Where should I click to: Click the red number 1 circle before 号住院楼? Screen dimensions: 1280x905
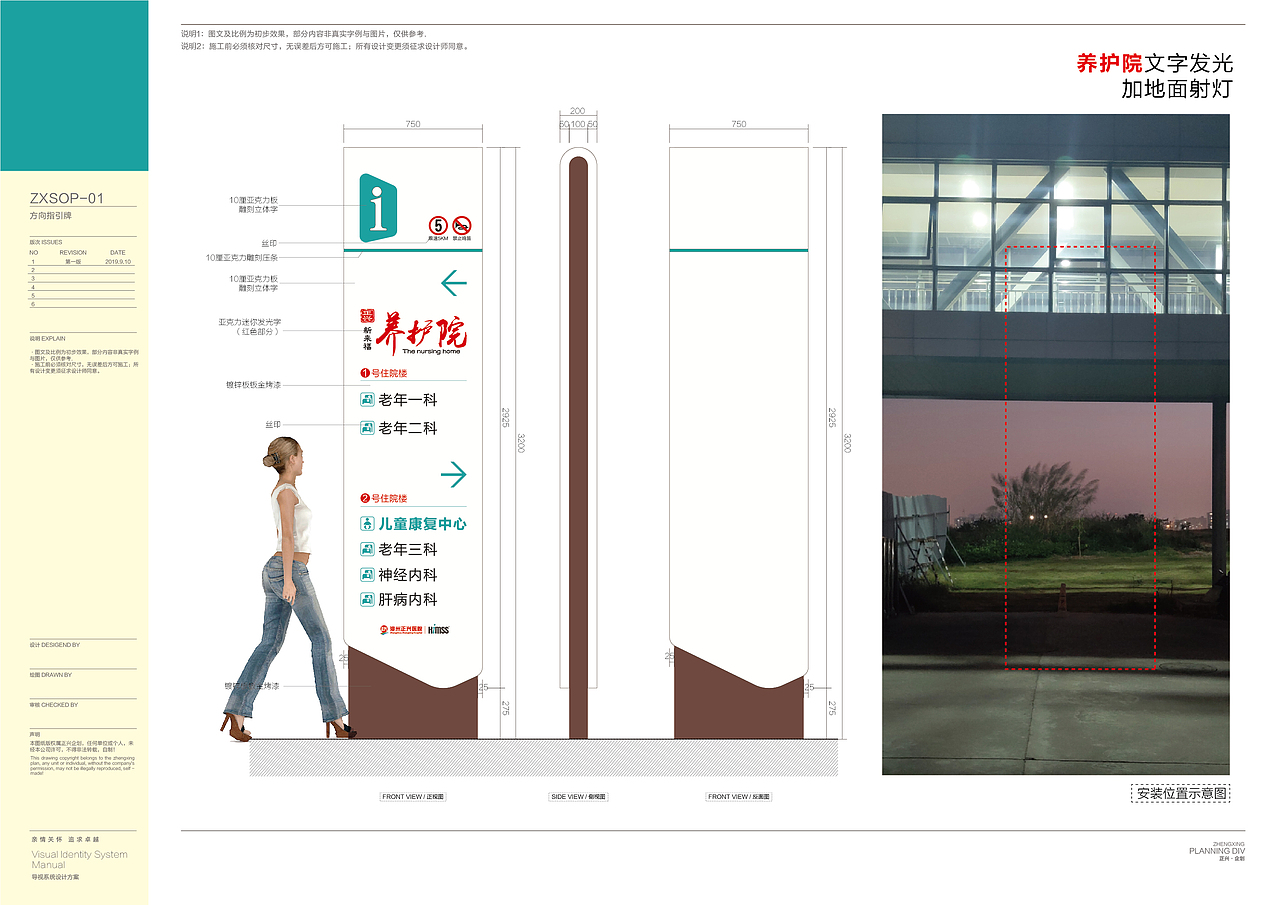point(365,373)
